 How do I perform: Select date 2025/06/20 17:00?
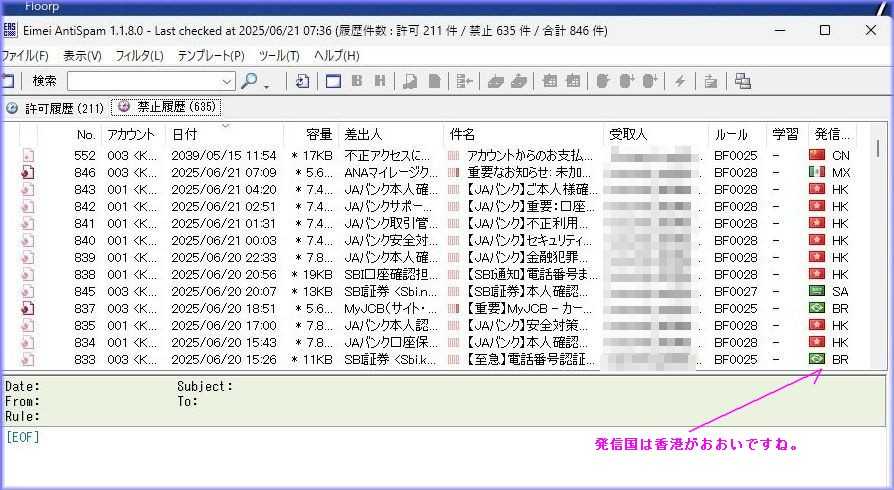coord(224,326)
